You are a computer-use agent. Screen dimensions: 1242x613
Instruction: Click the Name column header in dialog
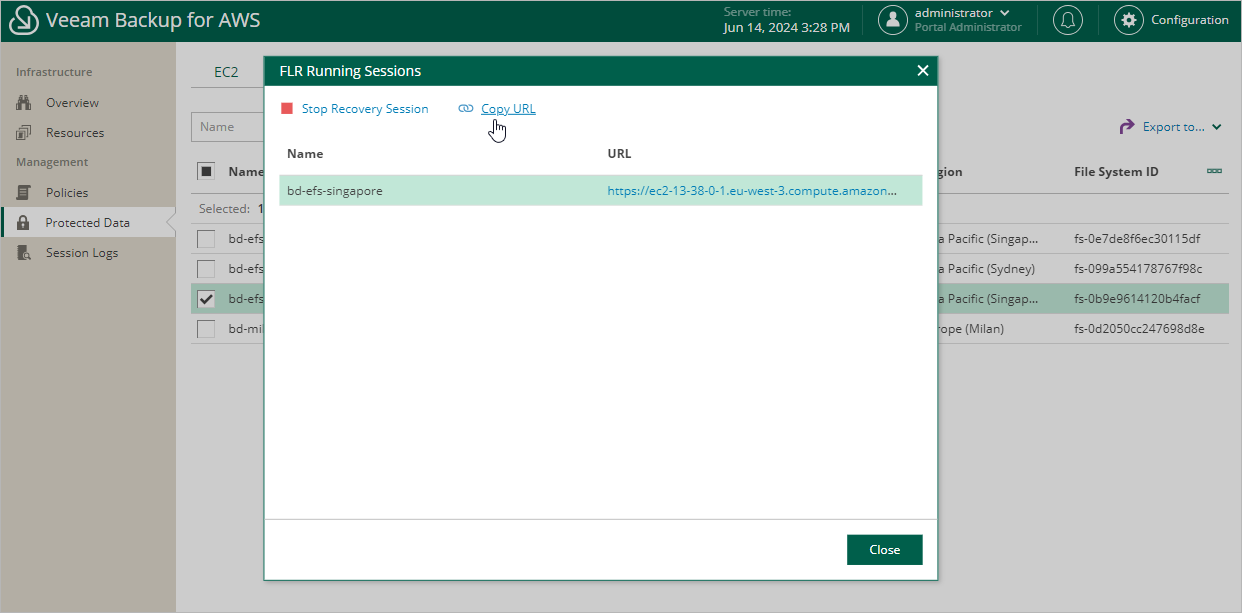[305, 154]
